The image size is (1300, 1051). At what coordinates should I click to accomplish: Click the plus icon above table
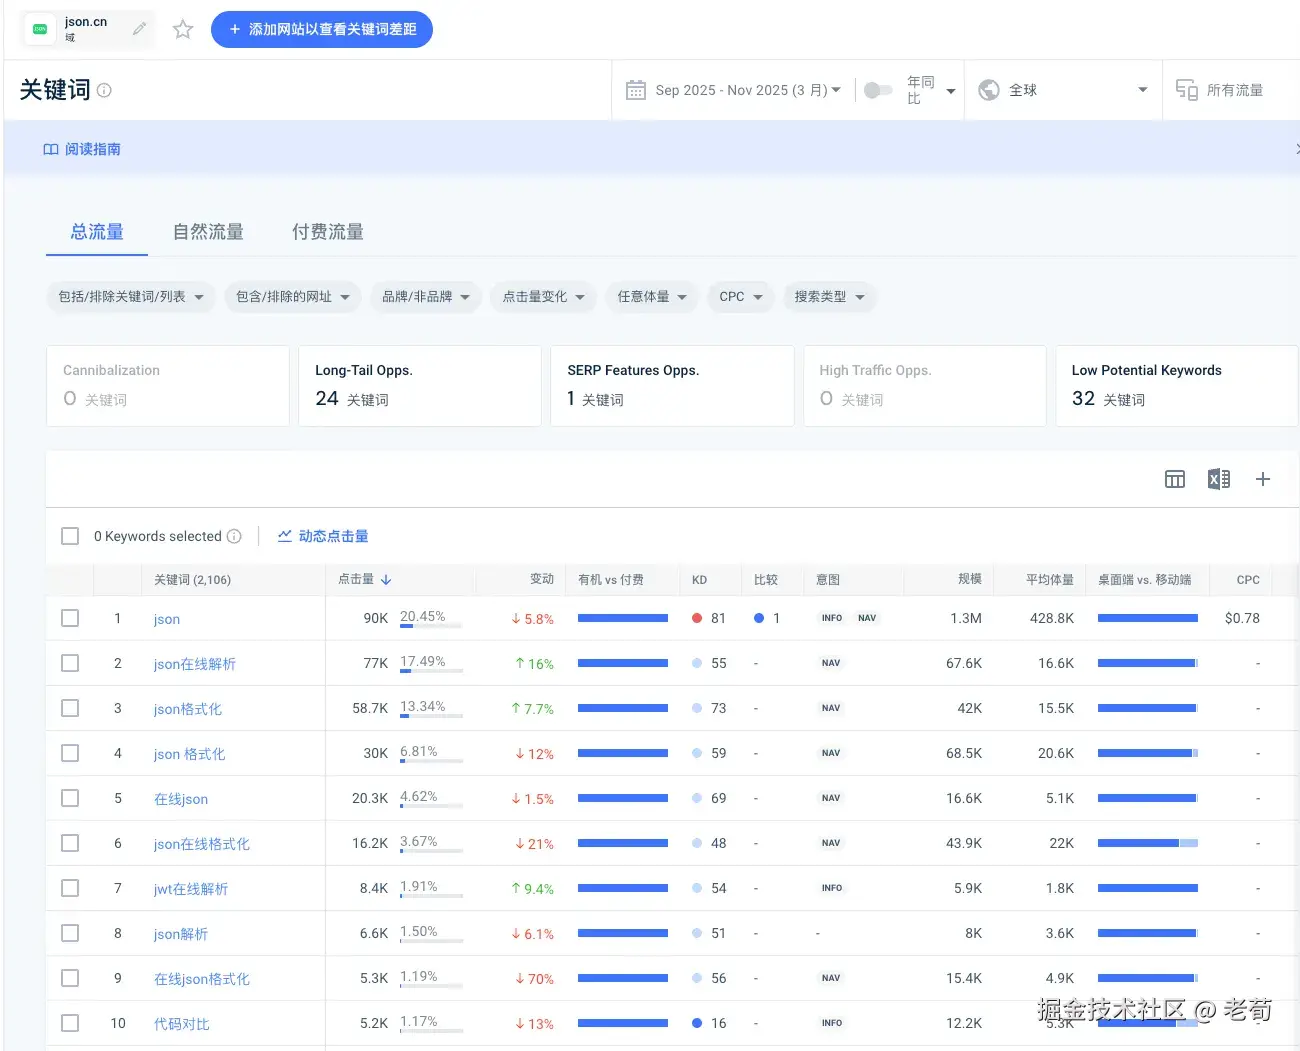tap(1263, 479)
